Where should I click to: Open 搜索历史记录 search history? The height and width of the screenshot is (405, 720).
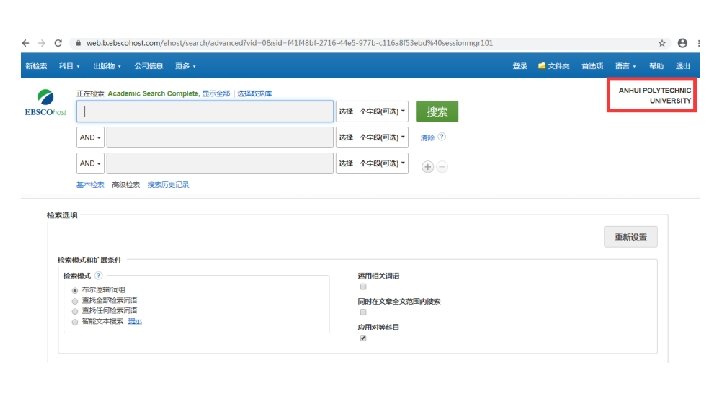(x=168, y=185)
